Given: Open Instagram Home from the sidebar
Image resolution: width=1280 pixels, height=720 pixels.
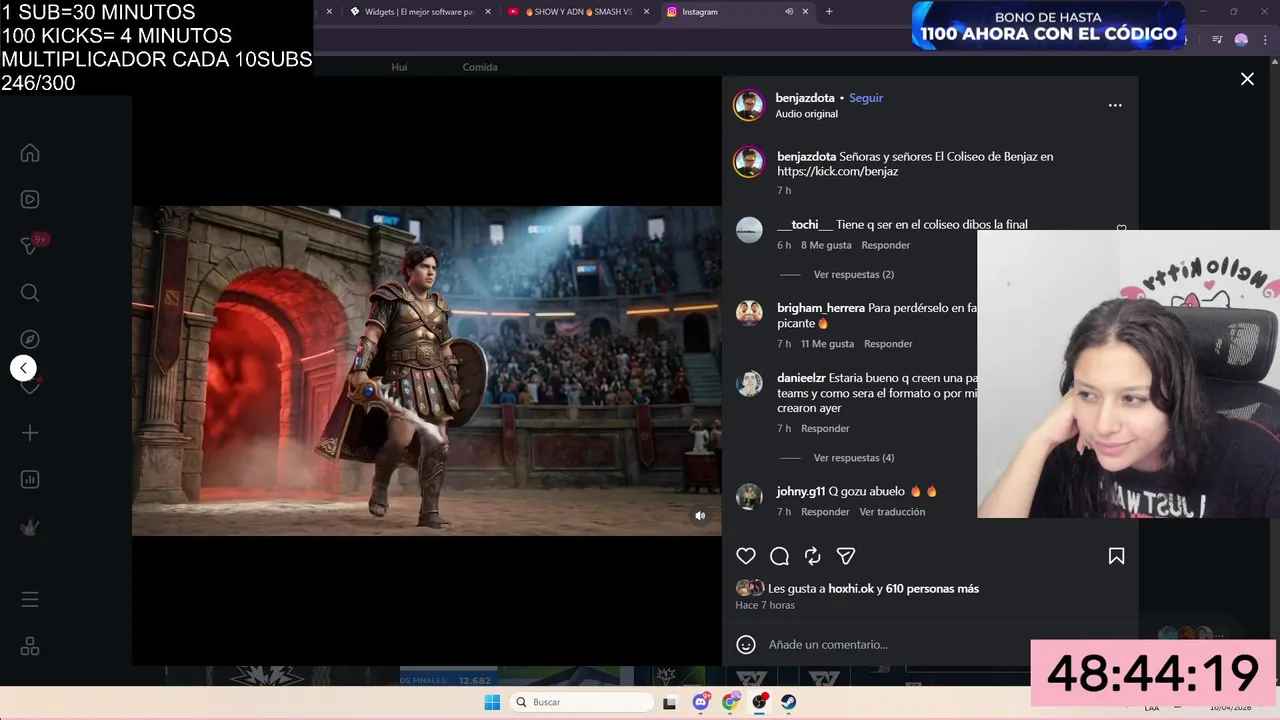Looking at the screenshot, I should point(30,153).
